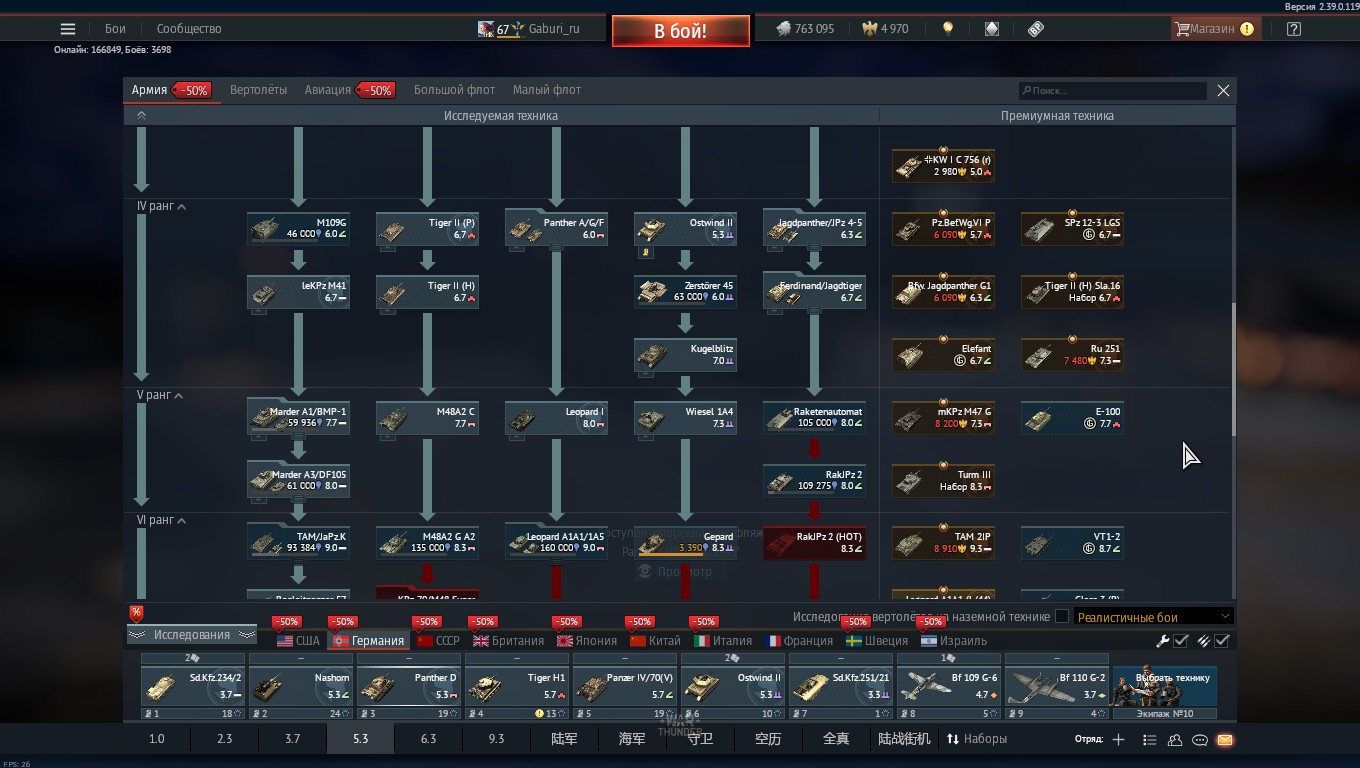Select the Британия nation tab
Viewport: 1360px width, 768px height.
(508, 641)
